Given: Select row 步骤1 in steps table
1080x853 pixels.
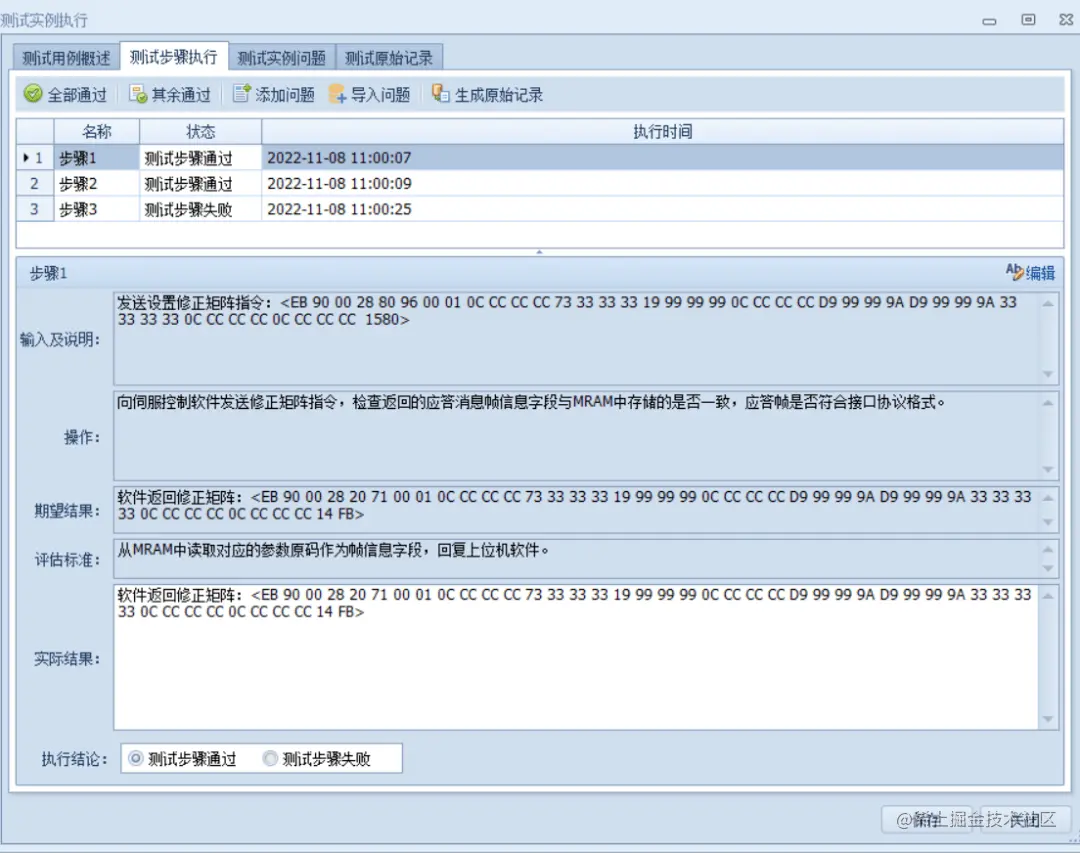Looking at the screenshot, I should point(539,158).
